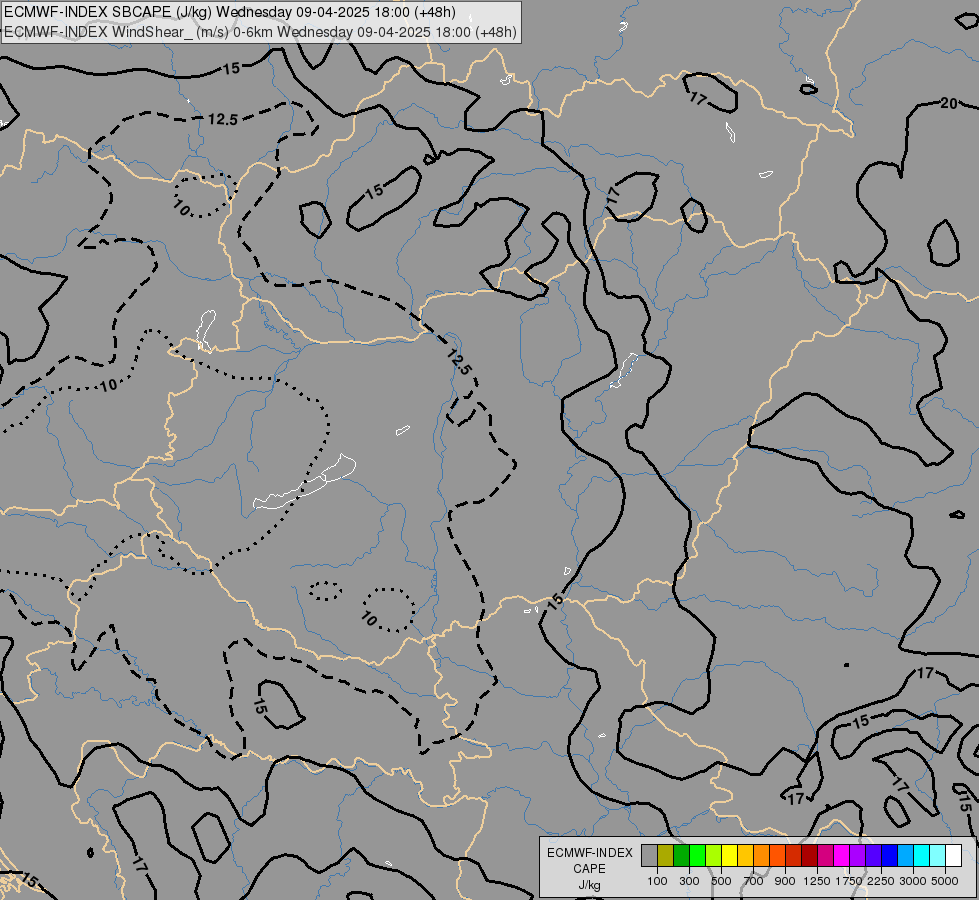Select the dark red legend swatch
Image resolution: width=979 pixels, height=900 pixels.
coord(810,855)
